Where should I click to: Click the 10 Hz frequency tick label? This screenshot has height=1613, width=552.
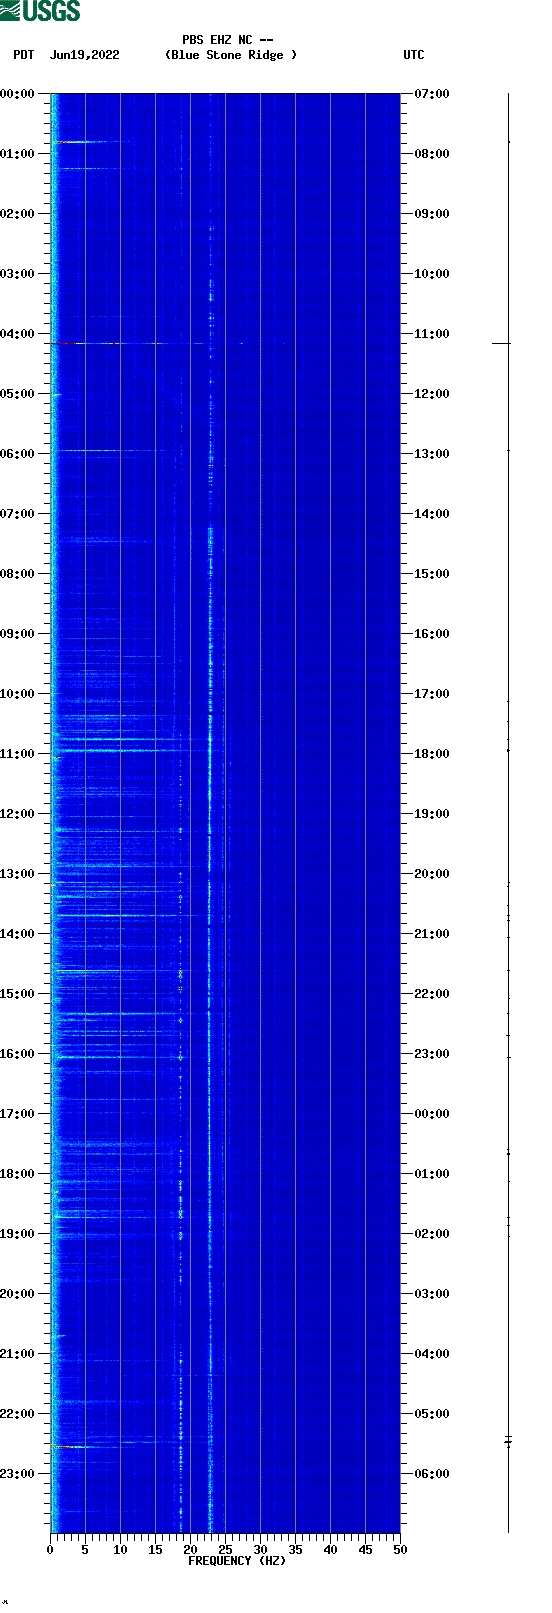tap(120, 1550)
